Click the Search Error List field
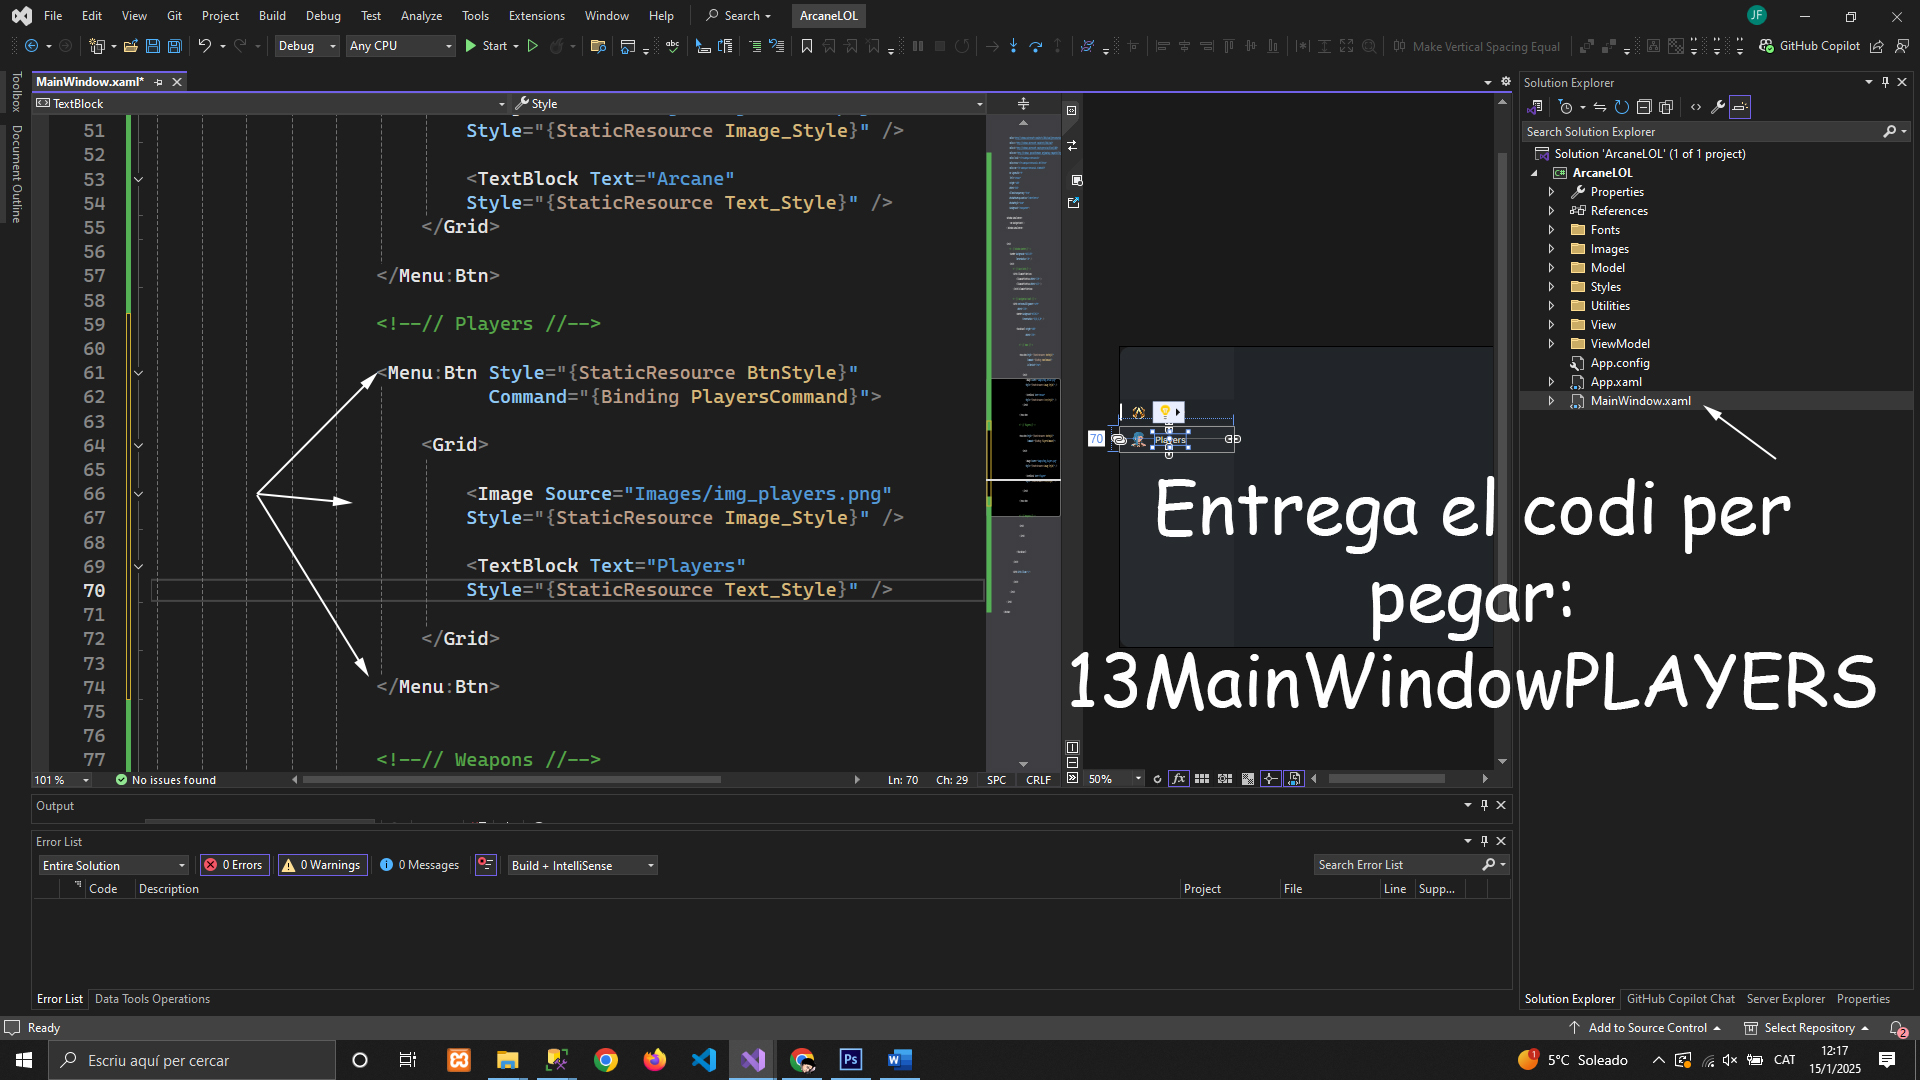The height and width of the screenshot is (1080, 1920). pyautogui.click(x=1397, y=865)
